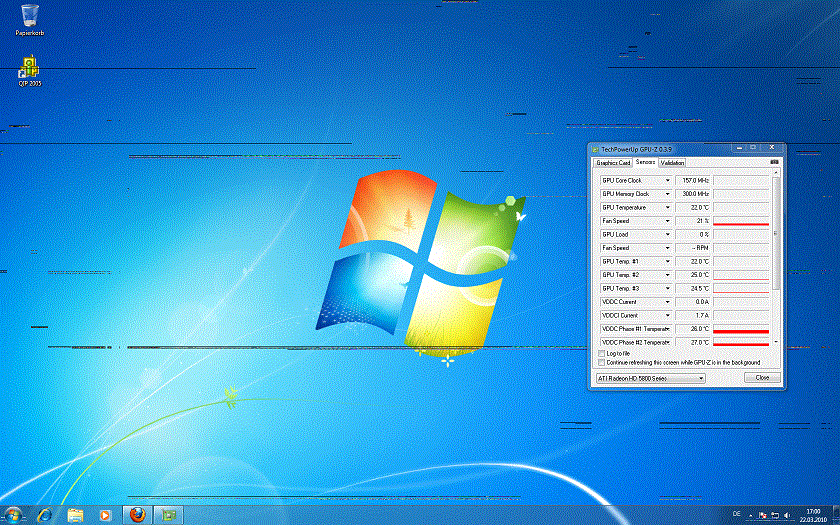Open the Papierkorb recycle bin icon
Image resolution: width=840 pixels, height=525 pixels.
(x=29, y=20)
